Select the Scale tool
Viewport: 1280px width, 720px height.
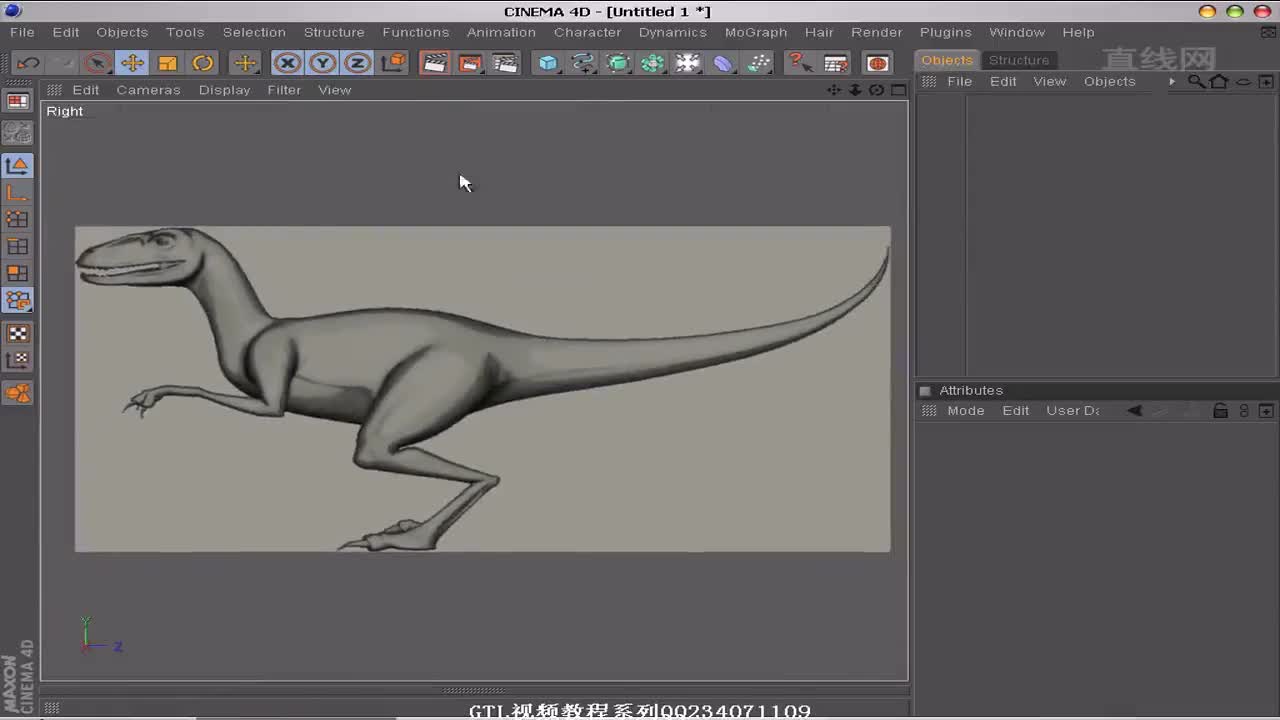167,63
